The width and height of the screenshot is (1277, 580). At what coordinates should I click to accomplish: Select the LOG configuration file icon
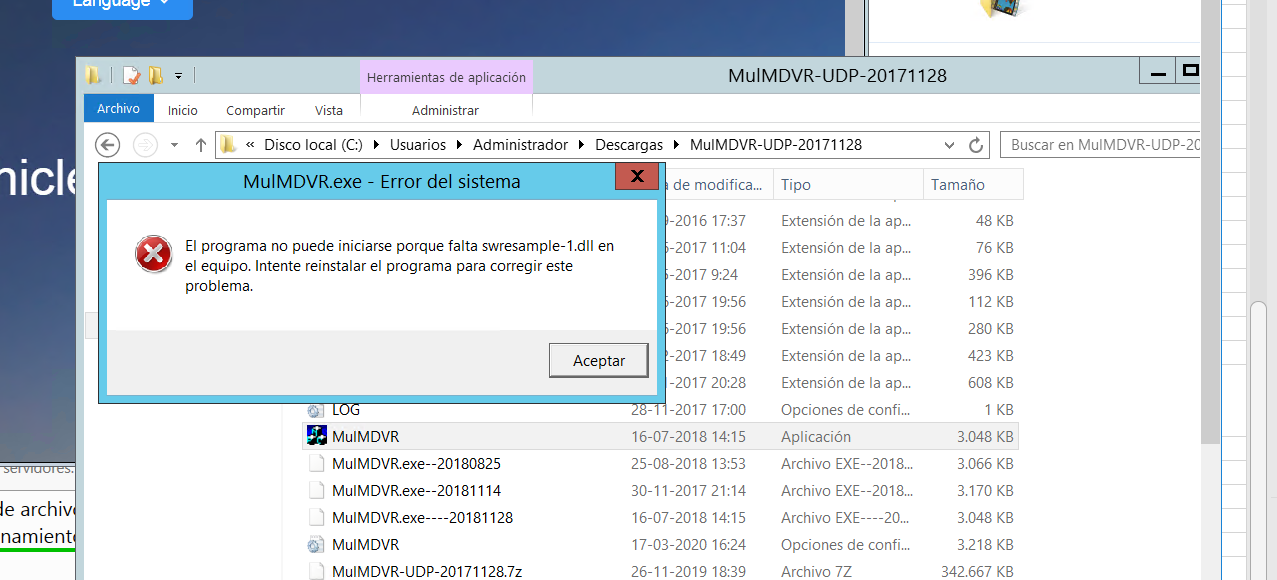point(317,410)
